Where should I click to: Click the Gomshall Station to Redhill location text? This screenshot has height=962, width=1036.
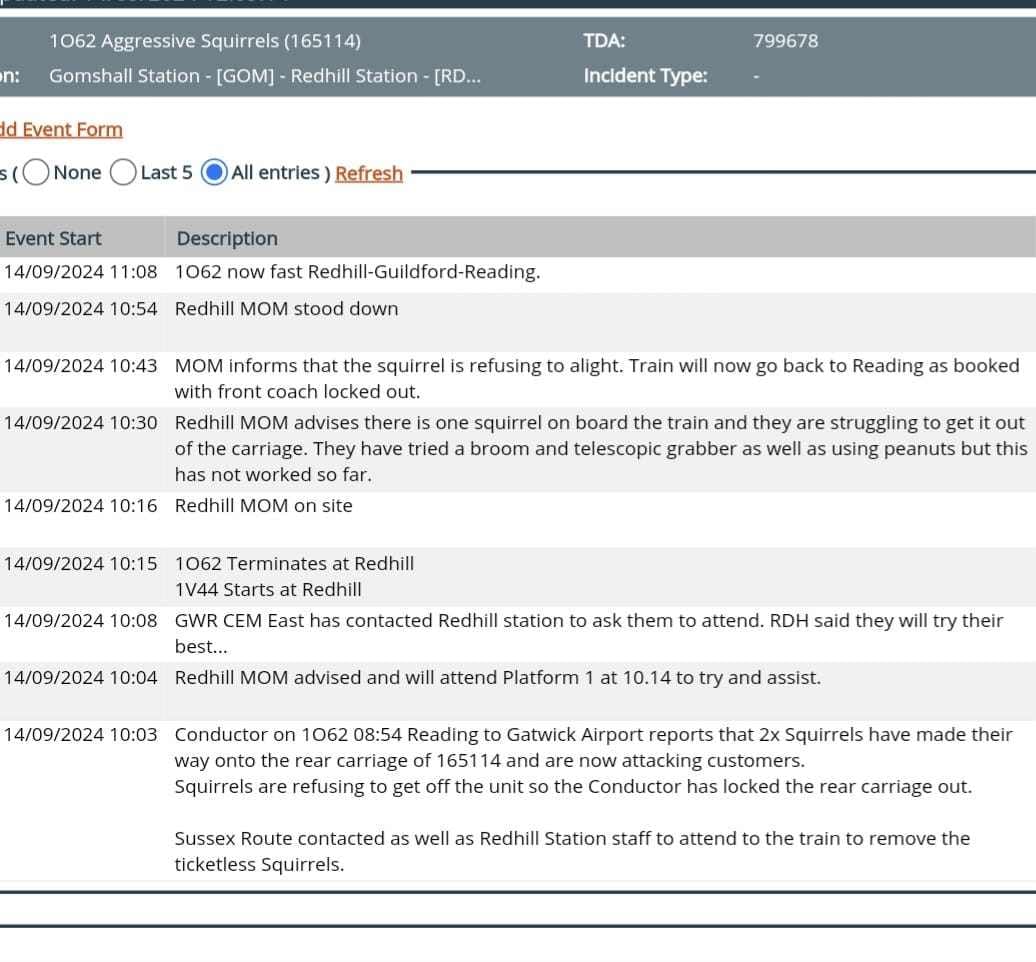(x=264, y=76)
